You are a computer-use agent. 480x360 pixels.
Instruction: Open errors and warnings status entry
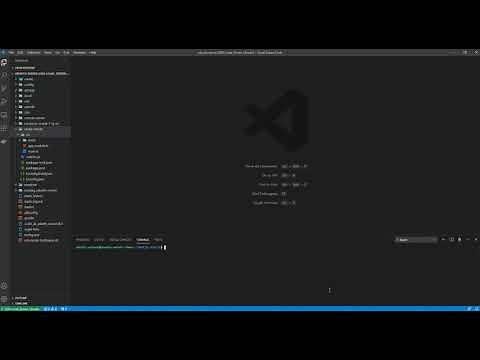pos(51,309)
